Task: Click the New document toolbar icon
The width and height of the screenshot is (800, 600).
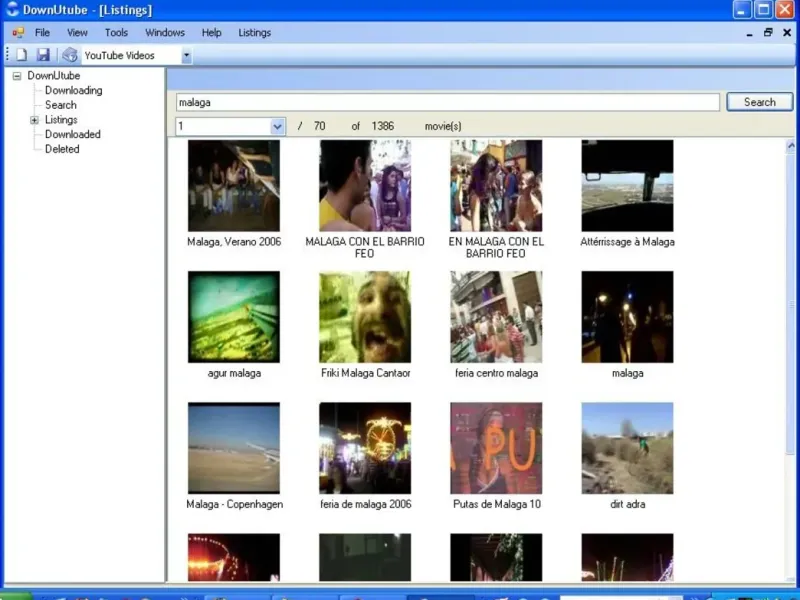Action: click(x=22, y=56)
